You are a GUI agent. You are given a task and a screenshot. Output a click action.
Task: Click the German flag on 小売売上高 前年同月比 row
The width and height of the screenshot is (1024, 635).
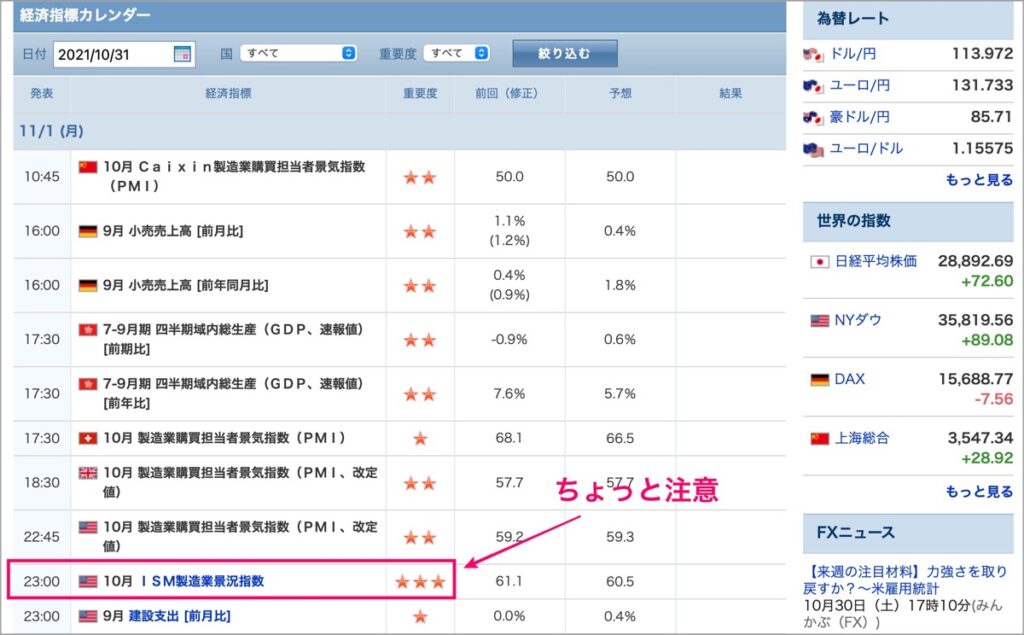click(x=88, y=285)
